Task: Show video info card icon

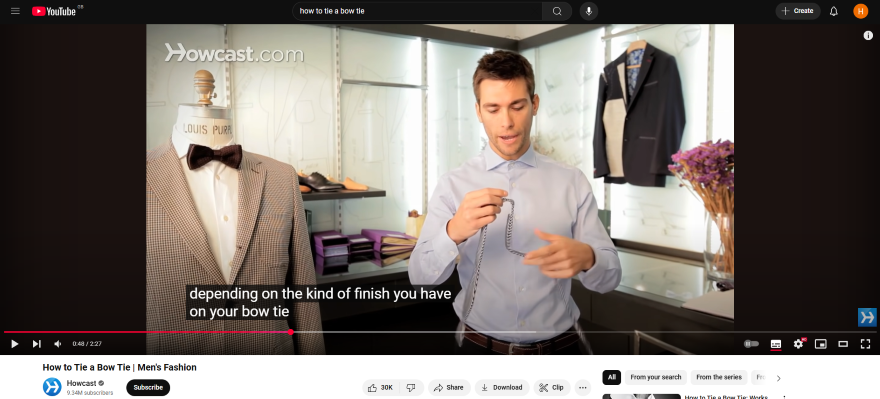Action: (x=868, y=35)
